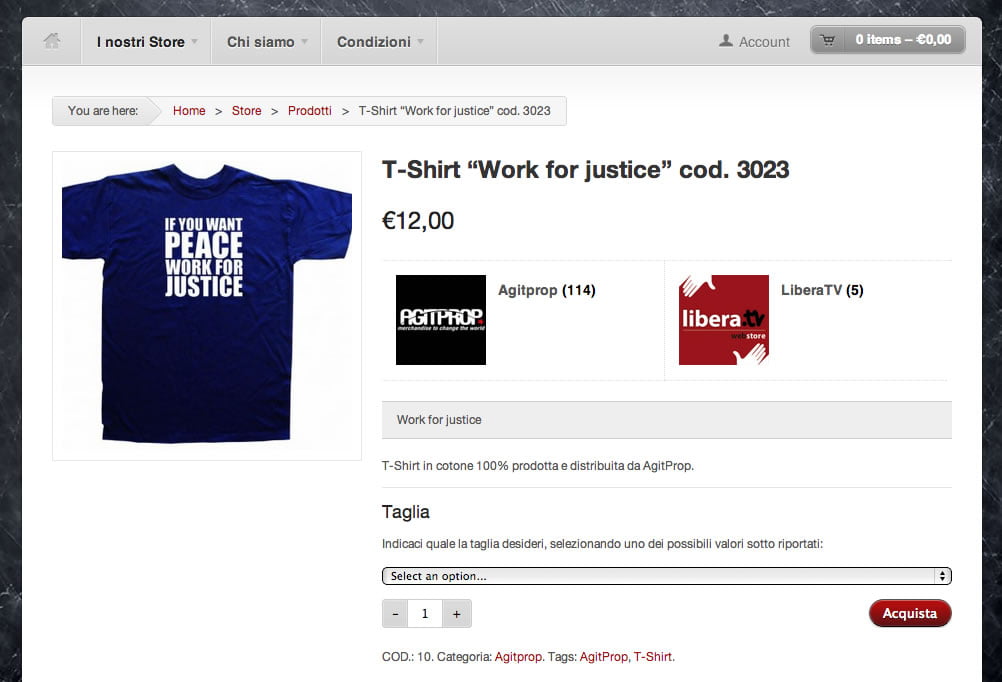Click the red Acquista button

click(x=910, y=613)
